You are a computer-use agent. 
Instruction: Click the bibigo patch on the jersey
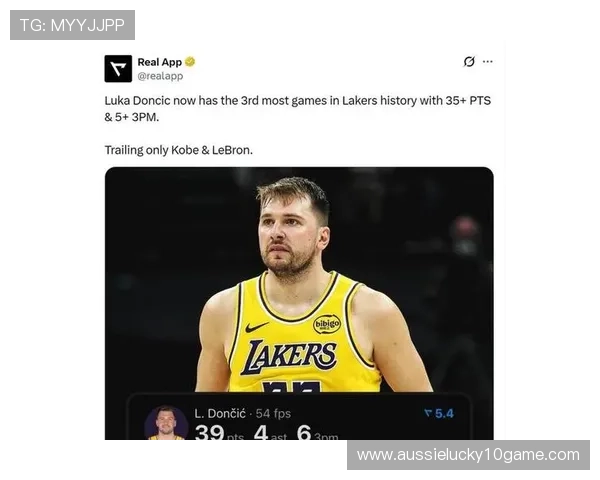tap(327, 324)
